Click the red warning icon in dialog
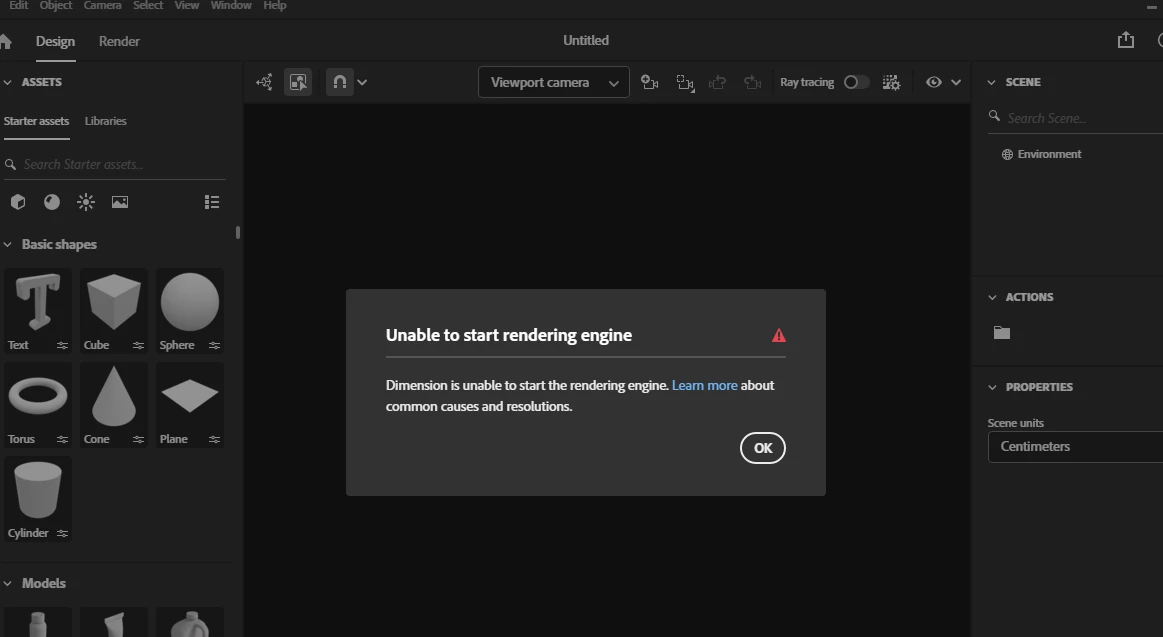The height and width of the screenshot is (637, 1163). pos(779,335)
